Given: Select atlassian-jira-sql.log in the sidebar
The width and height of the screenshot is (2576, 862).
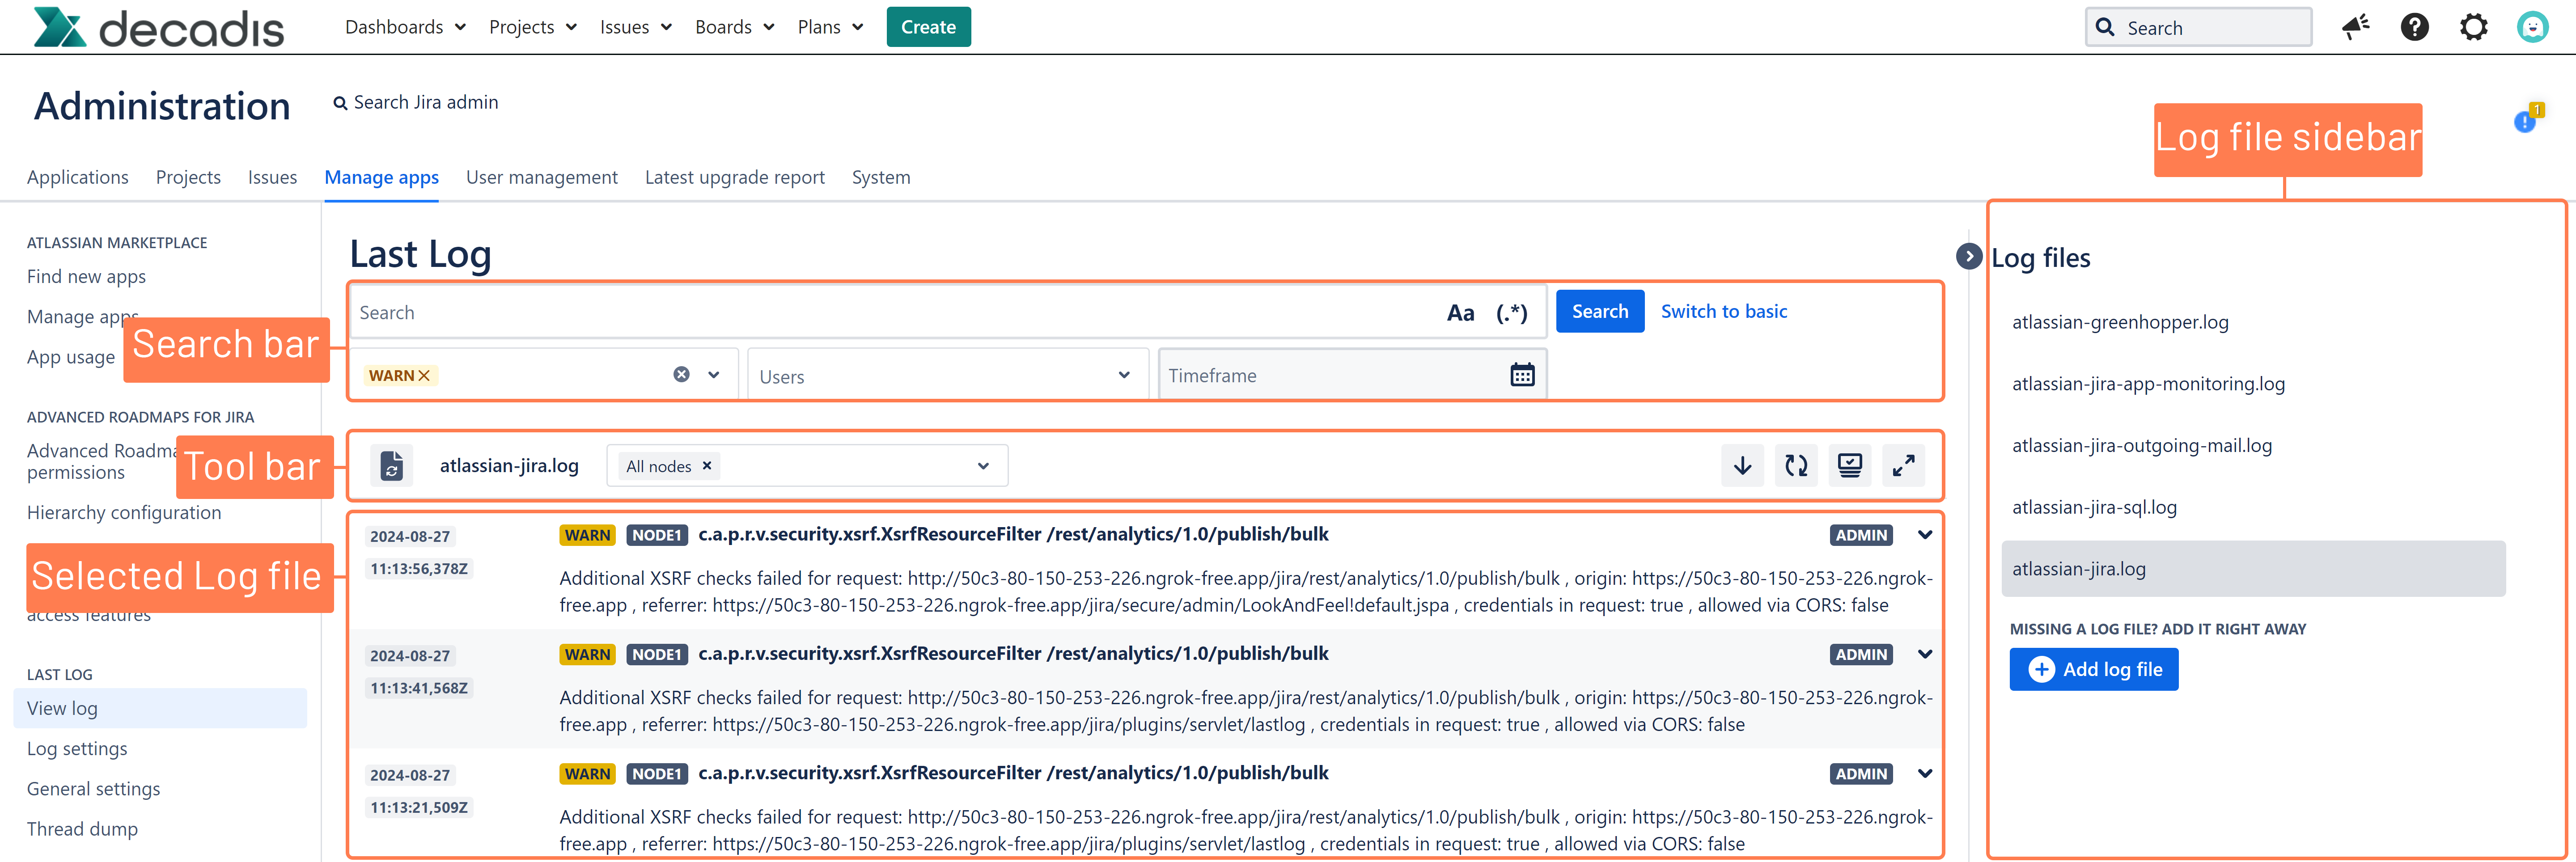Looking at the screenshot, I should (2094, 507).
